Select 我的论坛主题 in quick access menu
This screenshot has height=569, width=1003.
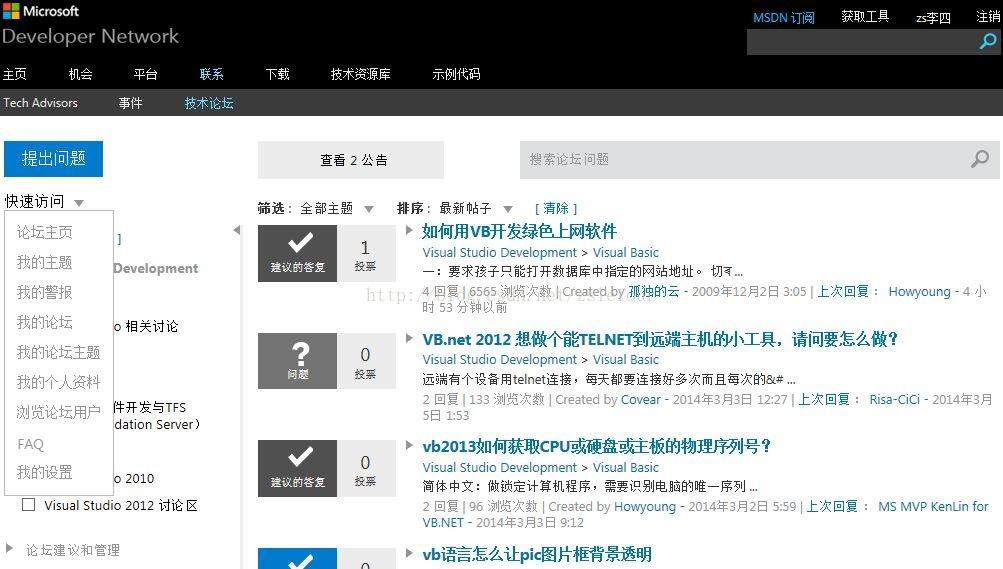[x=59, y=352]
